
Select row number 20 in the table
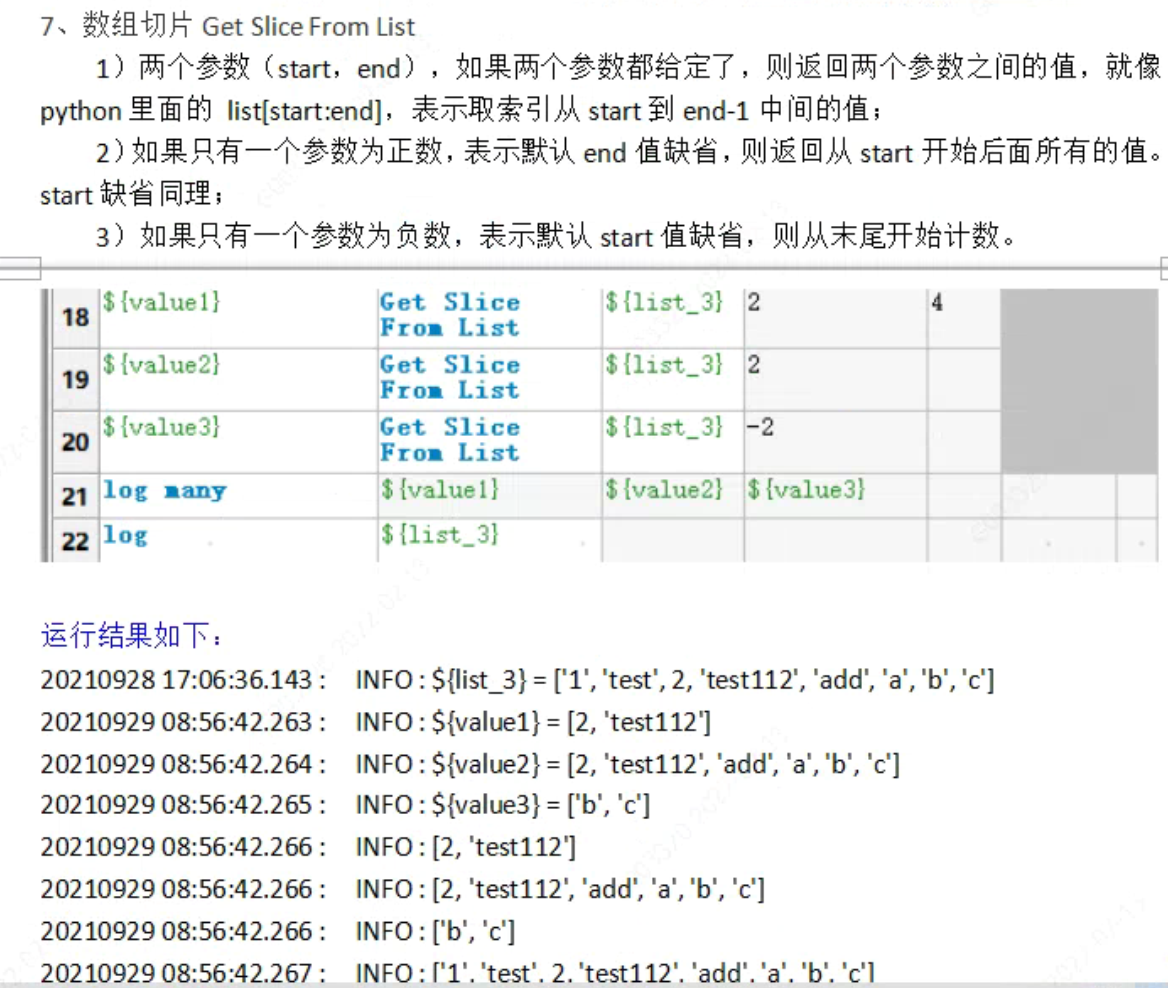point(76,443)
